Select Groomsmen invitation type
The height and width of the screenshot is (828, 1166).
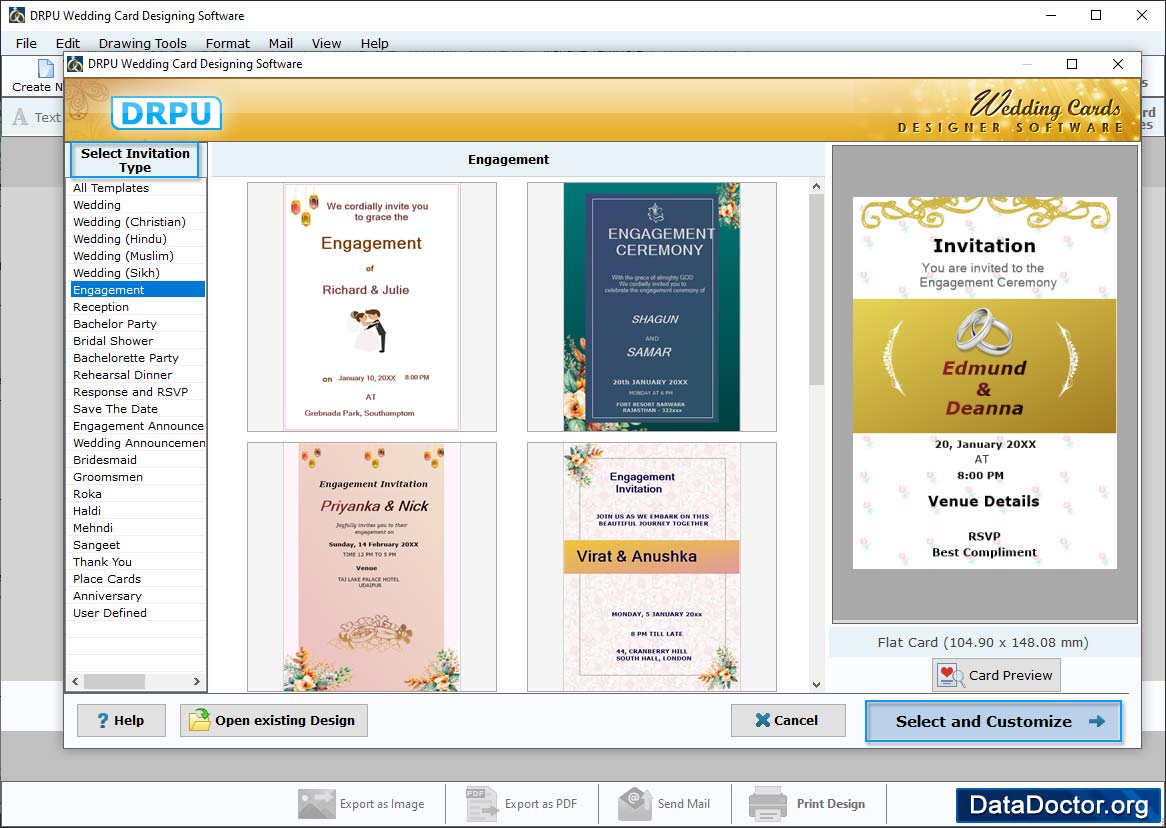(x=138, y=477)
